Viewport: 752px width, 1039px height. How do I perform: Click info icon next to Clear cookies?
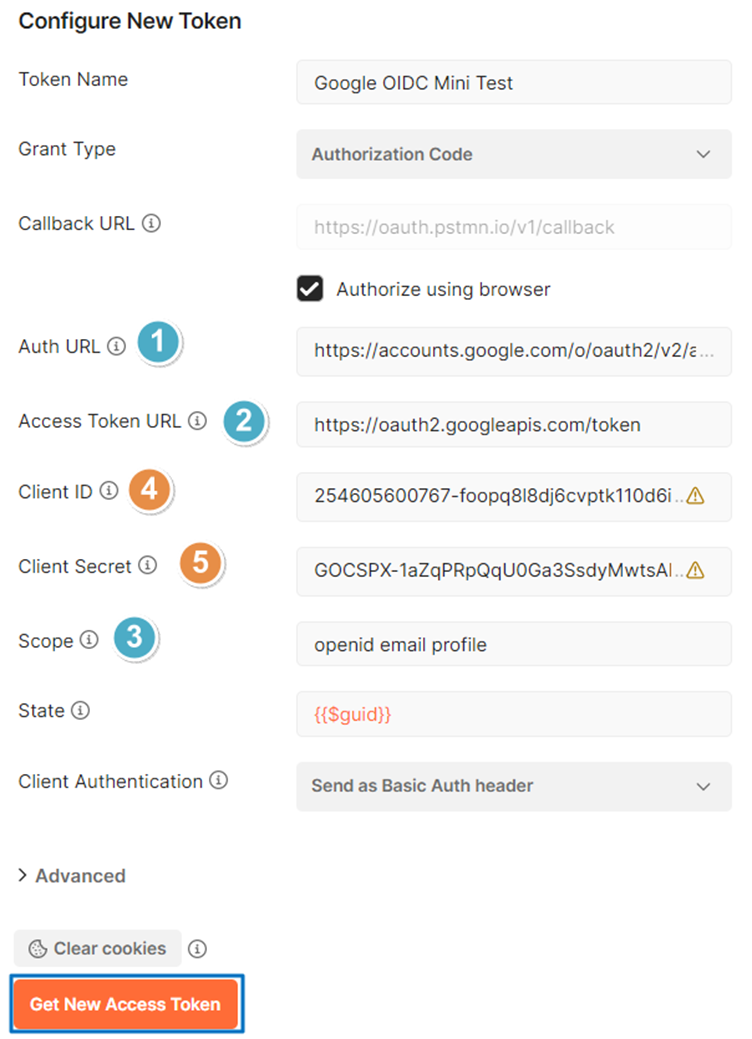[198, 948]
